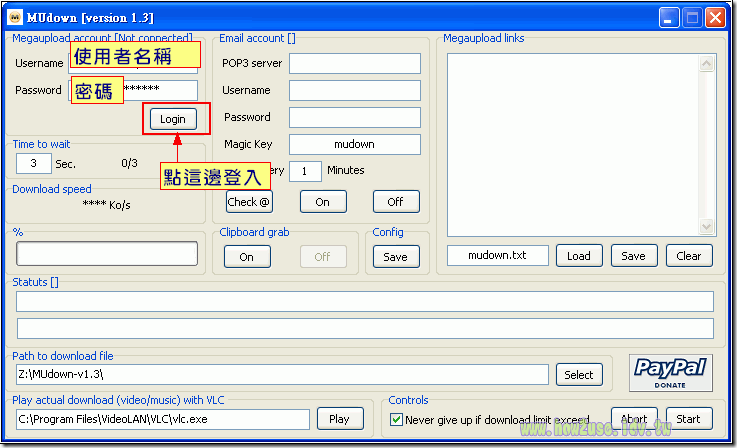The image size is (737, 448).
Task: Set the Time to wait seconds field
Action: [x=33, y=163]
